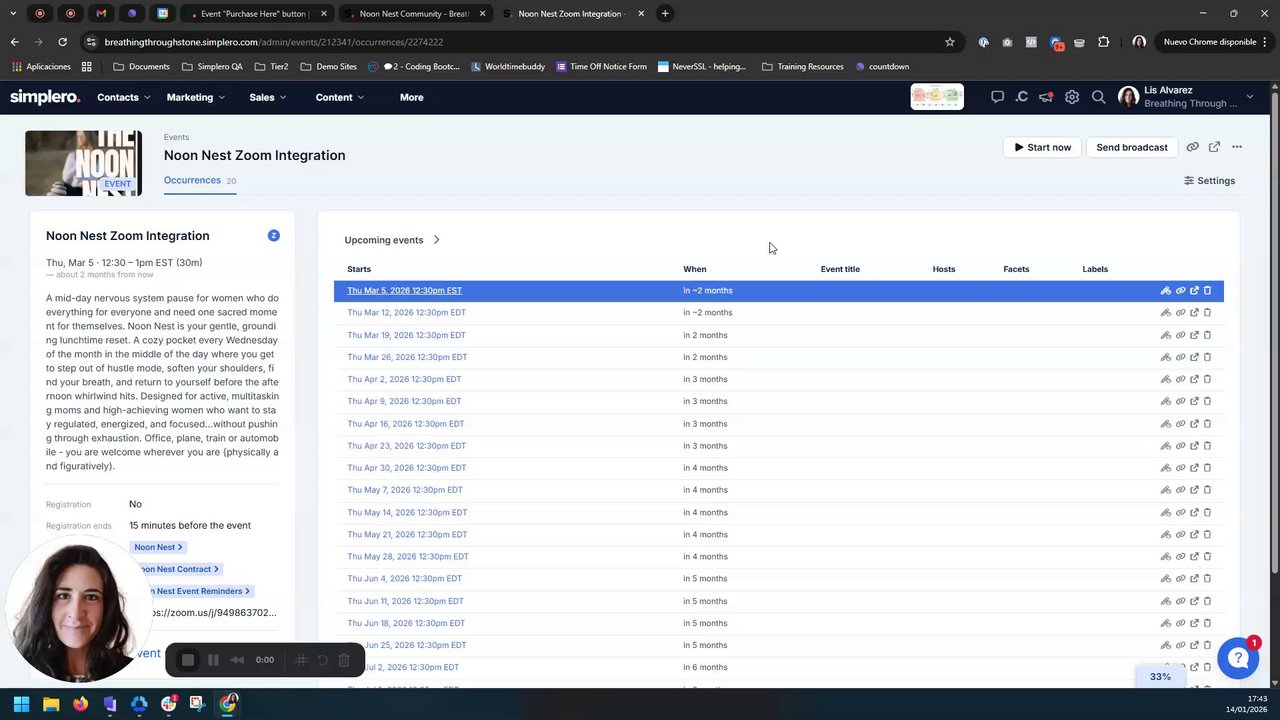Copy link icon for May 14, 2026 occurrence
This screenshot has height=720, width=1280.
point(1180,512)
